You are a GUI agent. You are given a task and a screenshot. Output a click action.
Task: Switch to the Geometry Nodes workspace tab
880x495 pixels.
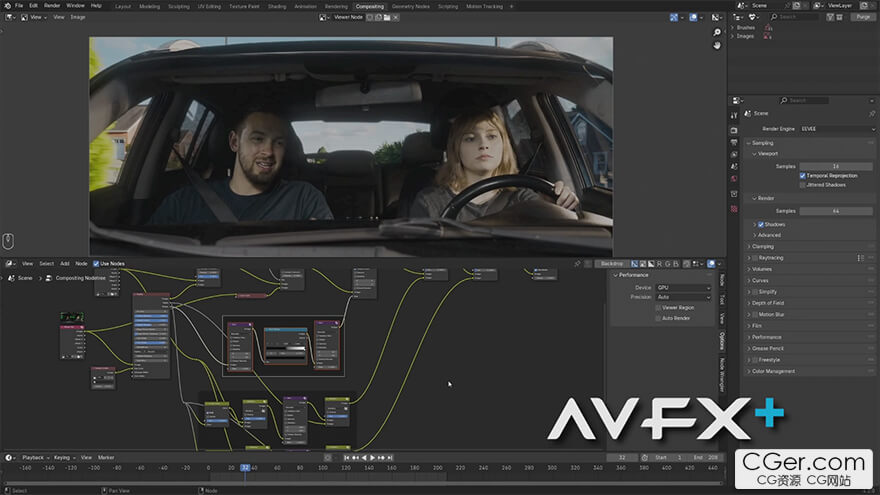(x=410, y=6)
